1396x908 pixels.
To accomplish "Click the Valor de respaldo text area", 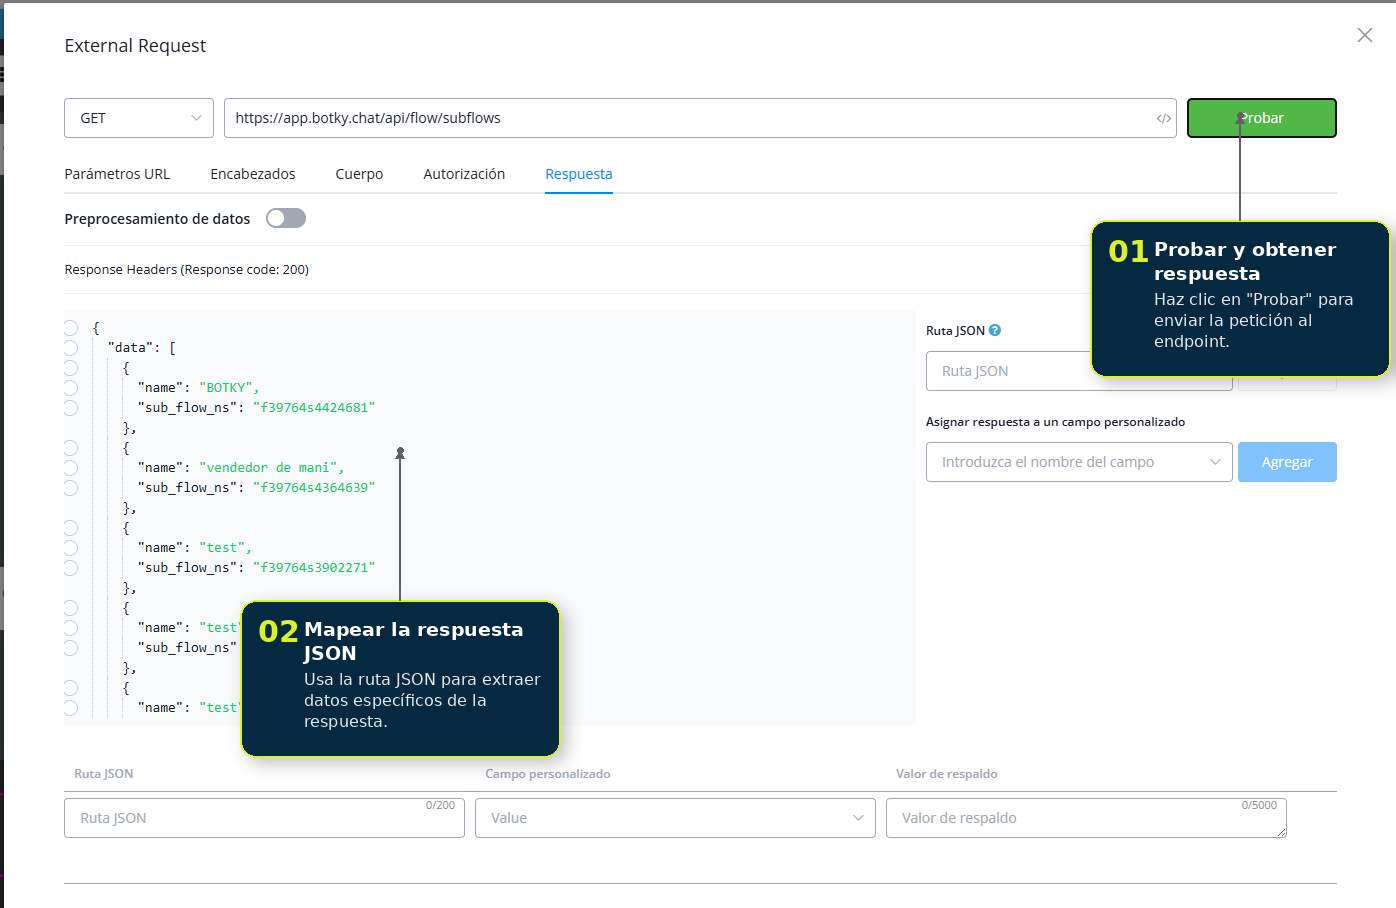I will [1086, 818].
